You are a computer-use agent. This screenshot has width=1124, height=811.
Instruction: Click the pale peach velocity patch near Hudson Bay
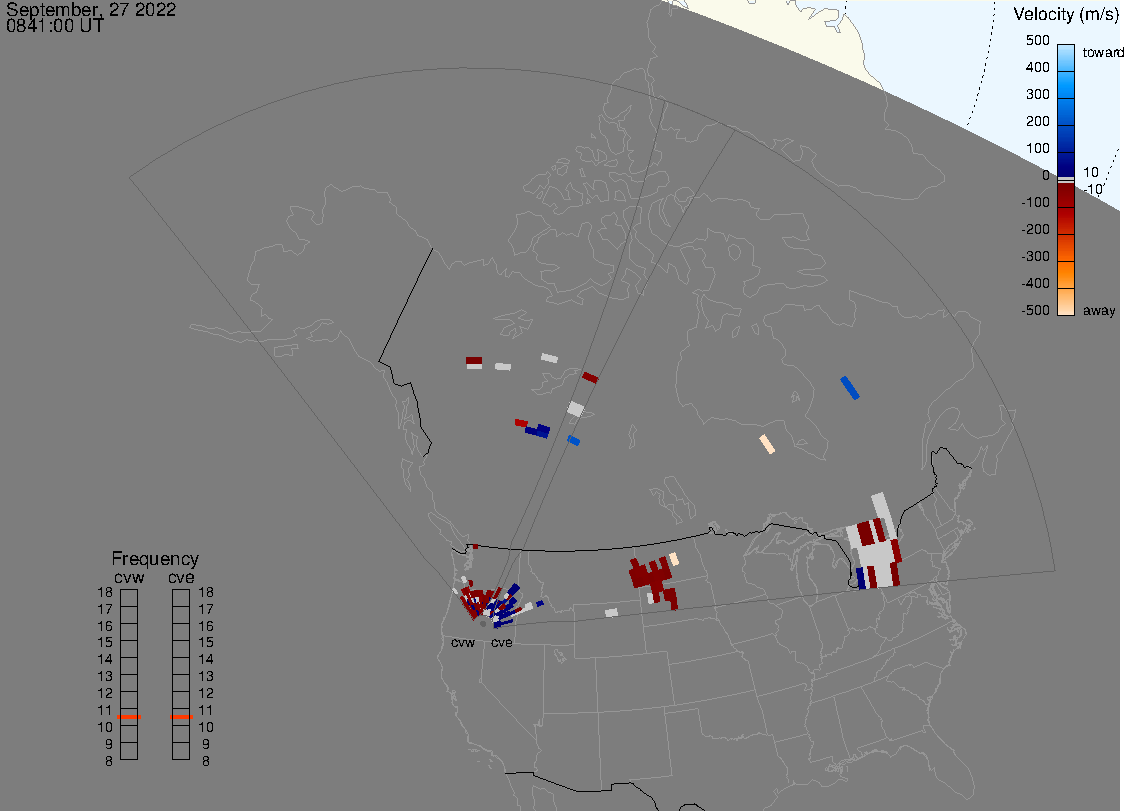click(767, 444)
